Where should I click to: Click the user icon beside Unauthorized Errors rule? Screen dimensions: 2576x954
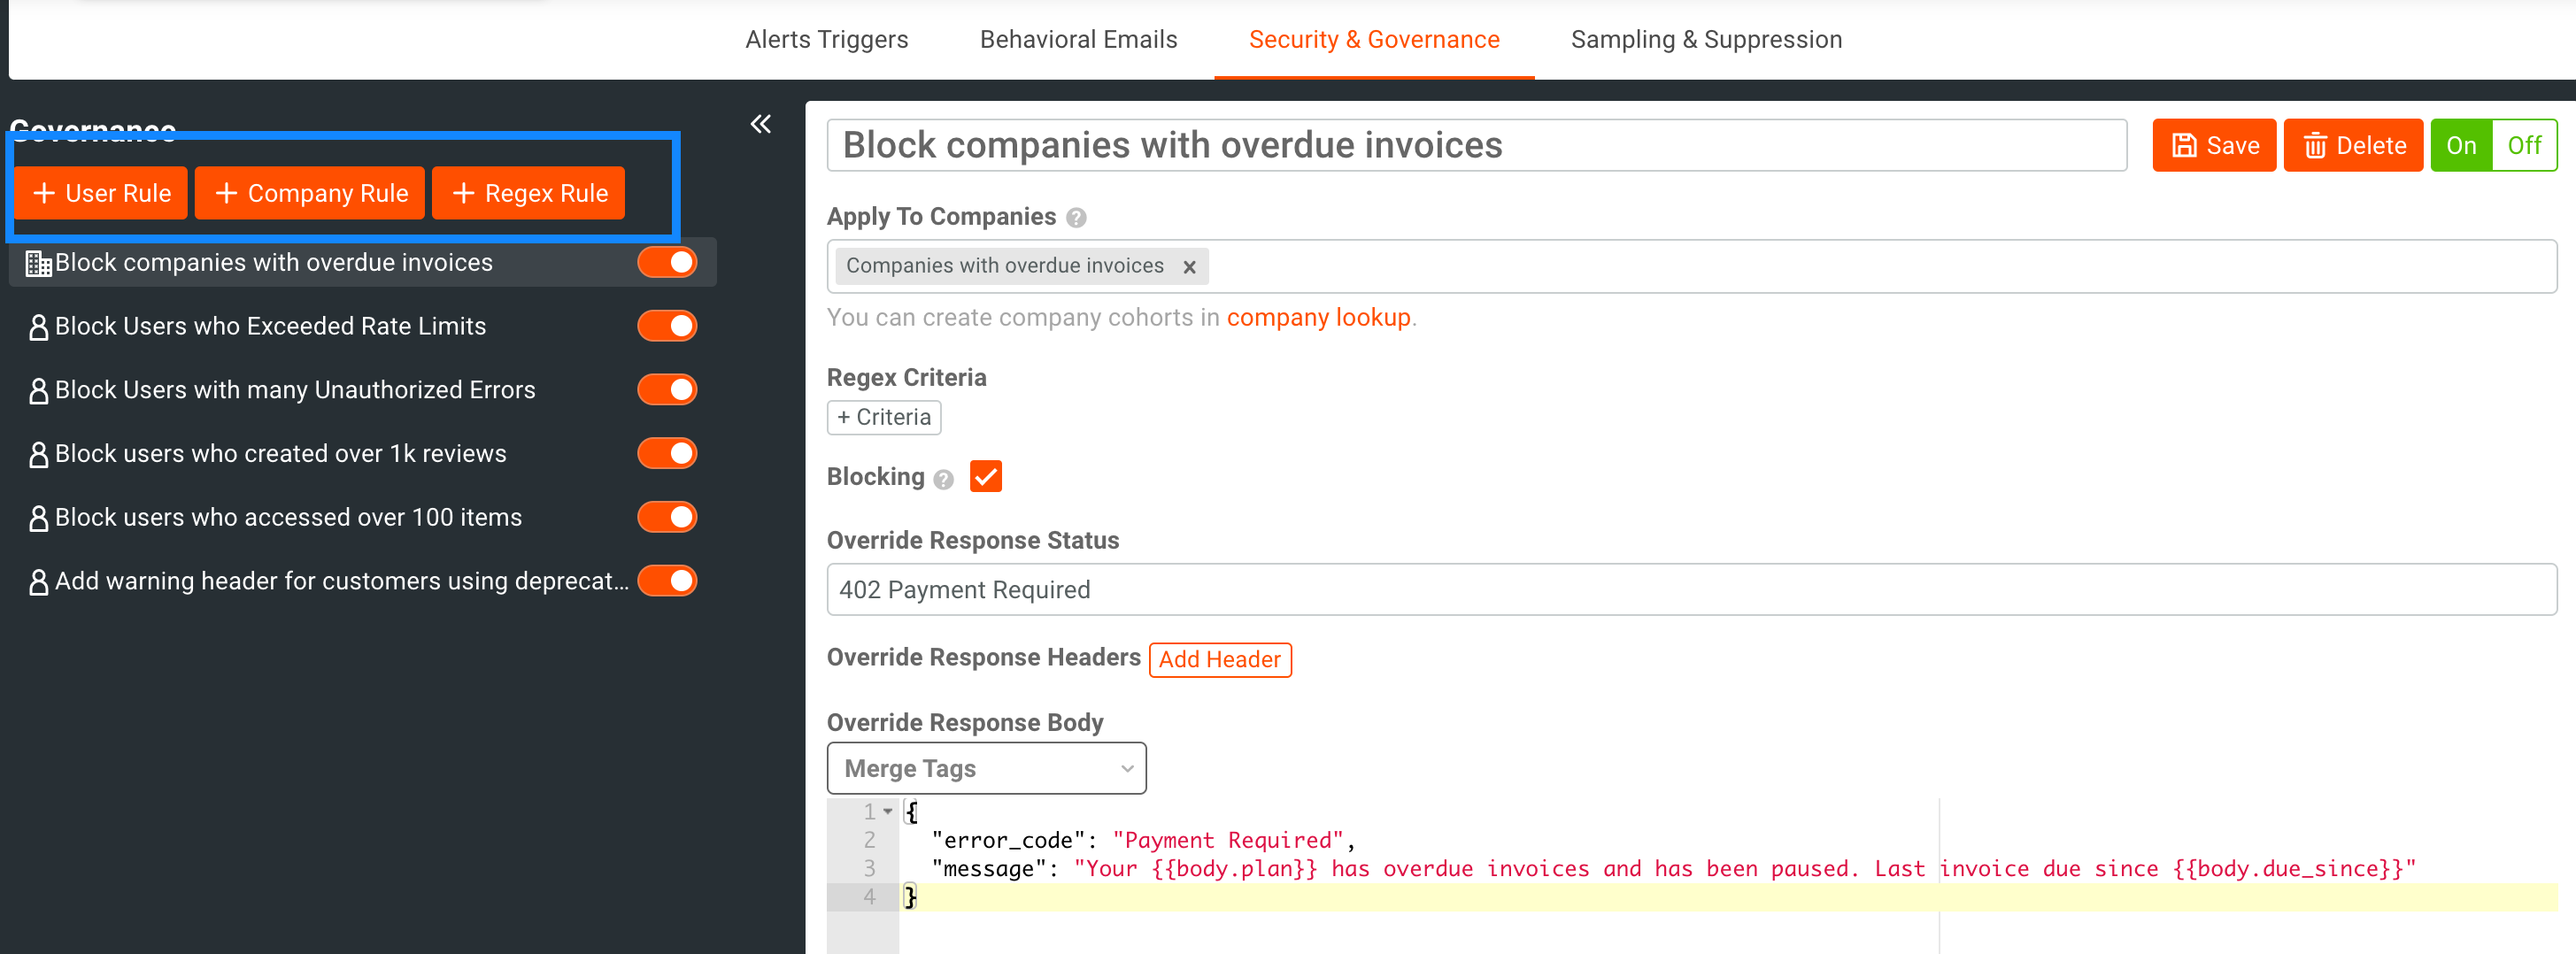[x=38, y=391]
